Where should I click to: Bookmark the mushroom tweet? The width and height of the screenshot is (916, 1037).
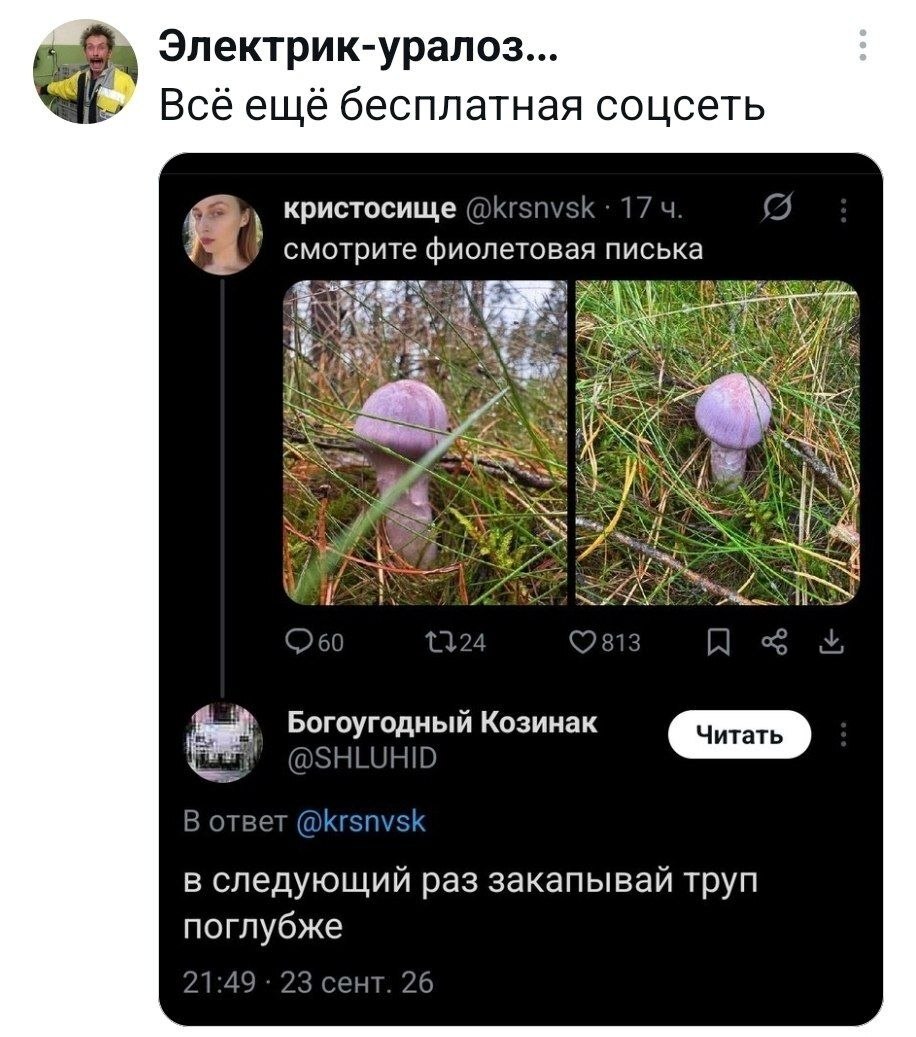(x=718, y=642)
